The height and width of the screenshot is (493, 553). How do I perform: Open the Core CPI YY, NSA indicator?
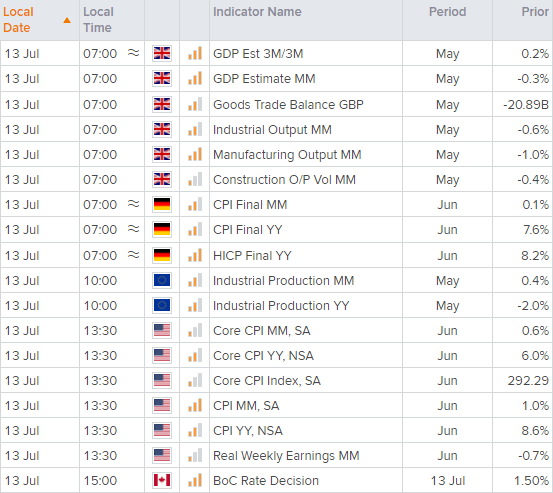coord(263,356)
